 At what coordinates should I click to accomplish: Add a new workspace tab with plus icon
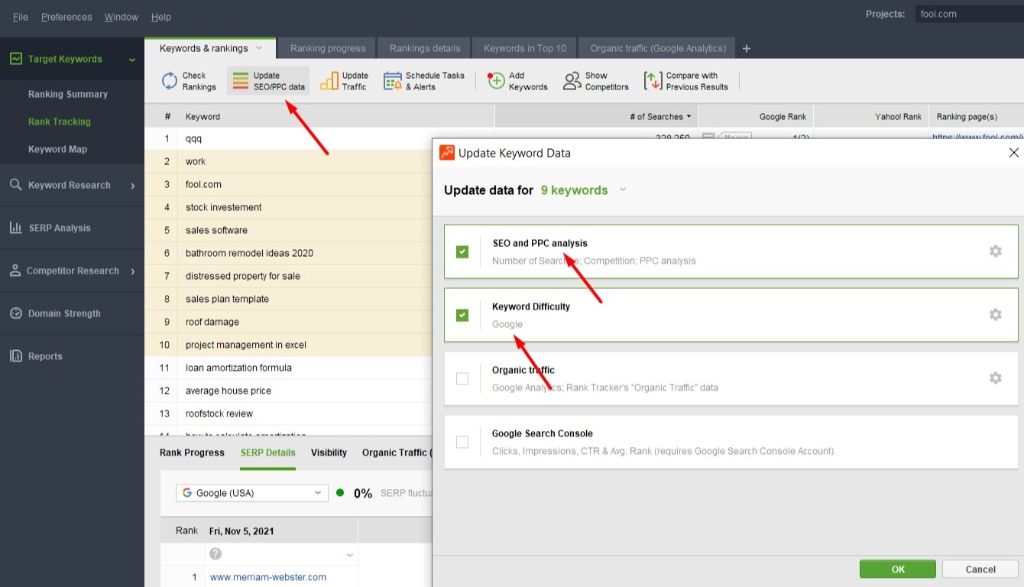tap(746, 48)
